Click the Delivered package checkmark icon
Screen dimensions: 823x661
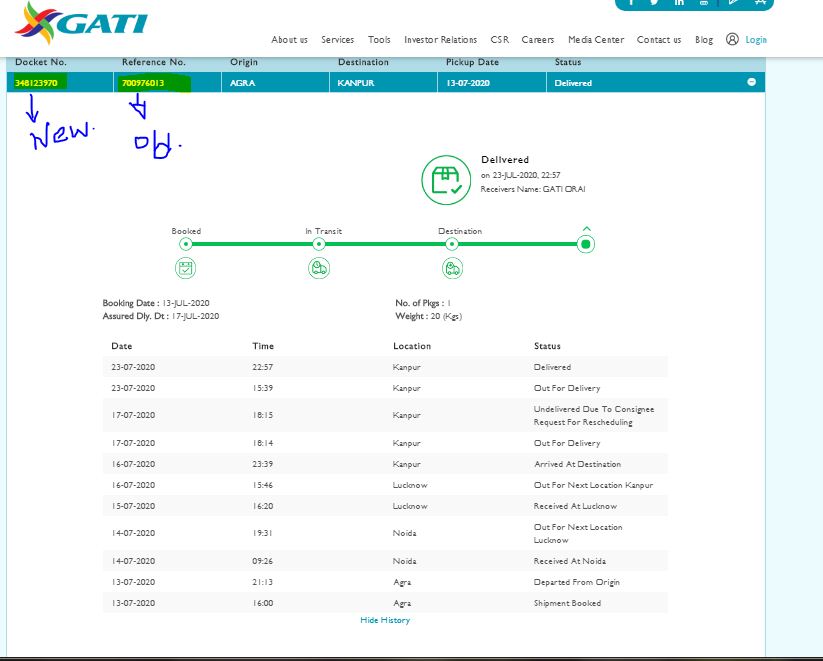(x=446, y=180)
